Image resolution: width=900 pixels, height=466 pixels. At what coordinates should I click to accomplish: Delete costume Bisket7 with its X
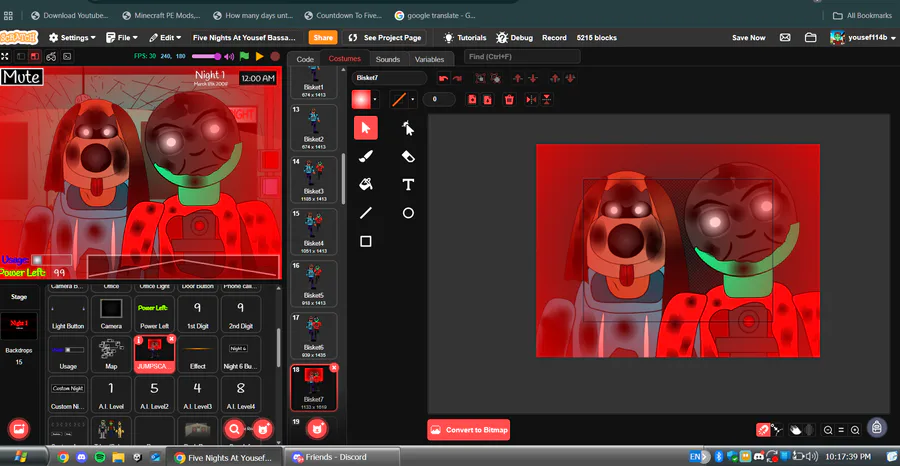coord(334,367)
